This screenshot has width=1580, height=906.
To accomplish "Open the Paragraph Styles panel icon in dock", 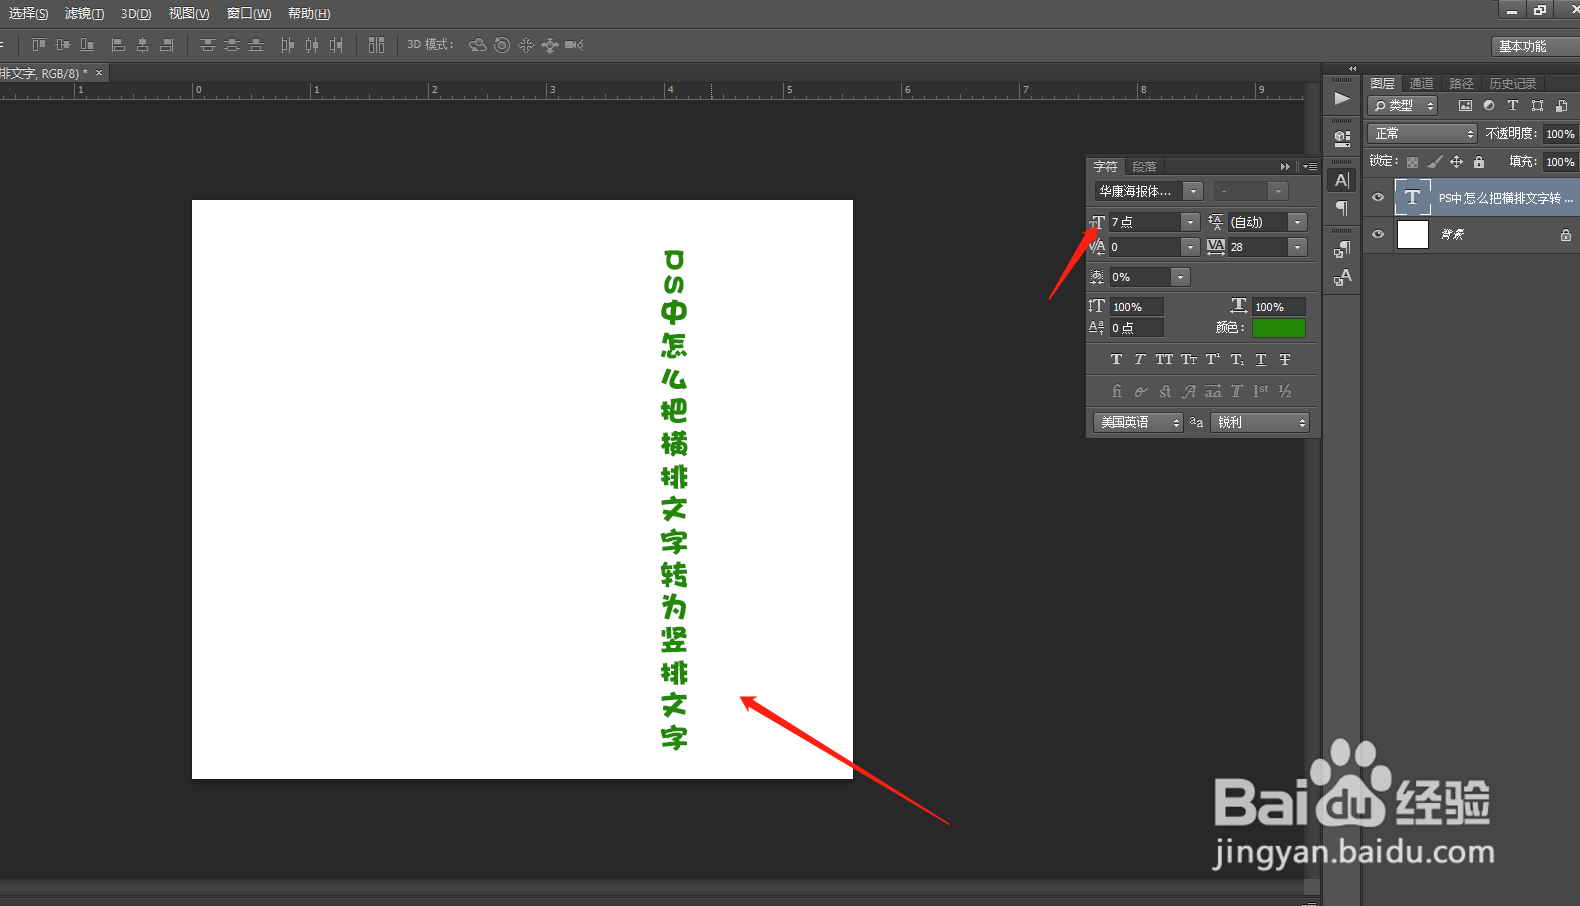I will 1342,249.
